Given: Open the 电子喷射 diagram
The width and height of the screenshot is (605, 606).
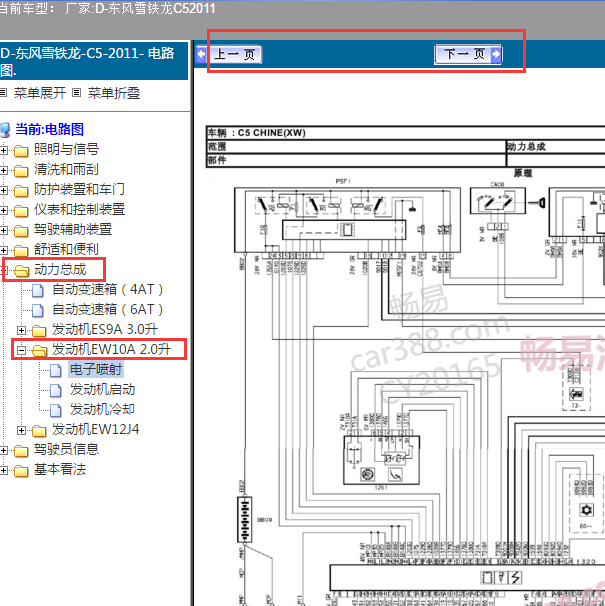Looking at the screenshot, I should pyautogui.click(x=96, y=370).
